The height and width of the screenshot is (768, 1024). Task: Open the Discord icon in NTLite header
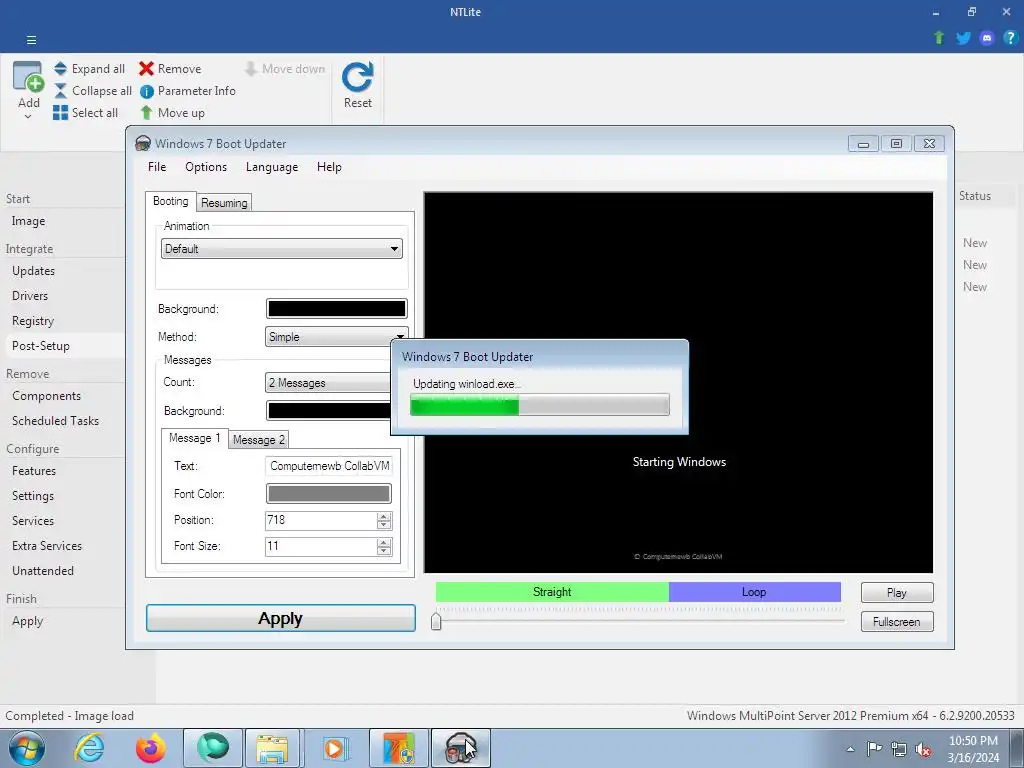(x=987, y=38)
